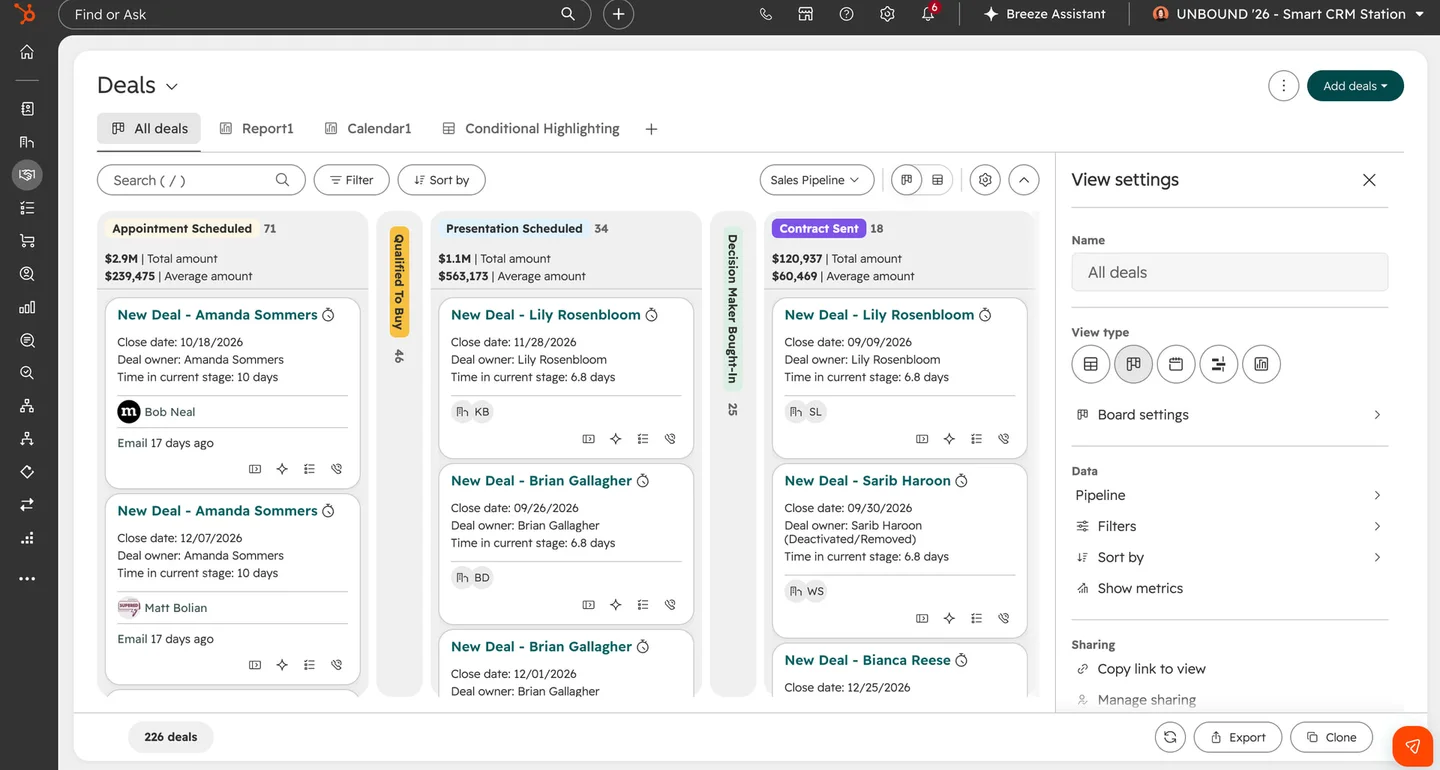Open the address book icon in the sidebar
Image resolution: width=1440 pixels, height=770 pixels.
[27, 109]
